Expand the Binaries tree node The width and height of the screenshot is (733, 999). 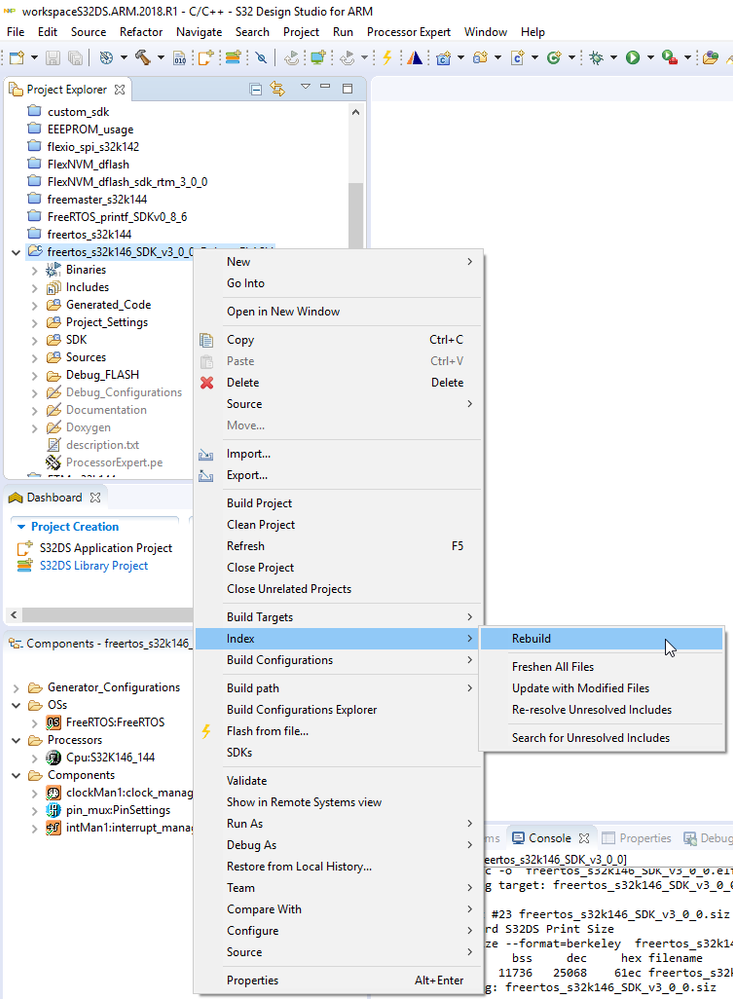(34, 270)
